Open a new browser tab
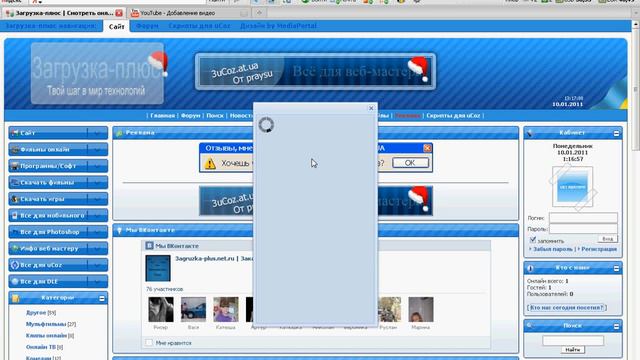The height and width of the screenshot is (360, 640). pos(259,13)
